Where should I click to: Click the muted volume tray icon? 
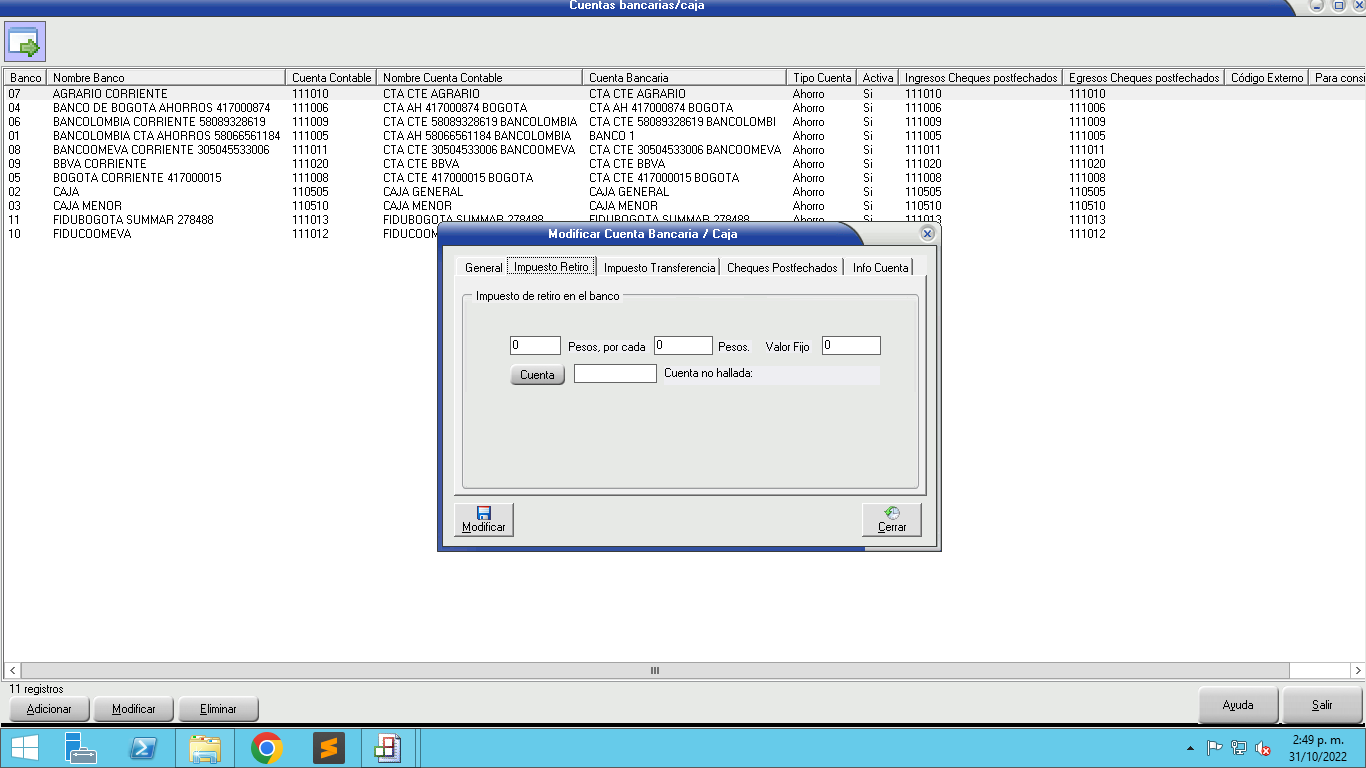pos(1263,748)
